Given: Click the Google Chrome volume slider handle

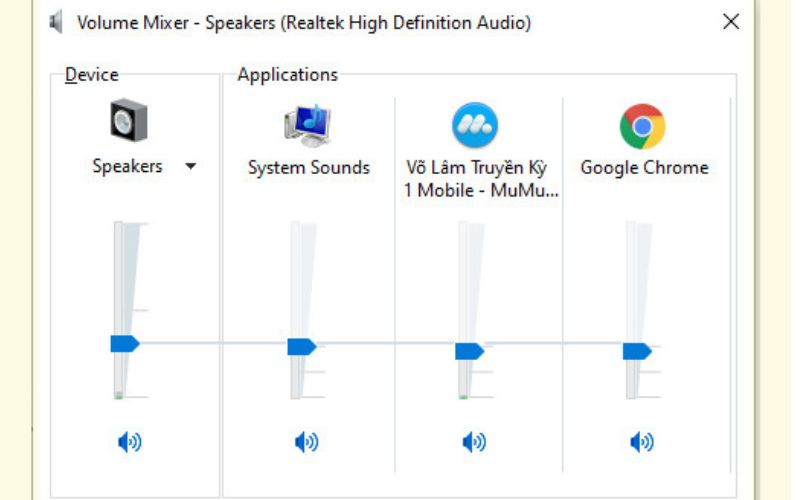Looking at the screenshot, I should coord(637,351).
